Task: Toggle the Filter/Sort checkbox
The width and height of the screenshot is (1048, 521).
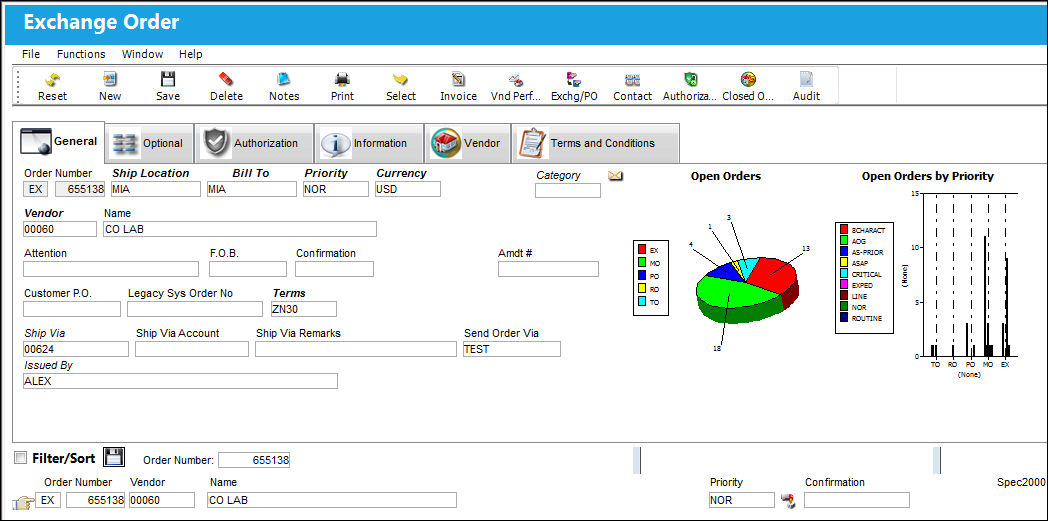Action: (x=21, y=458)
